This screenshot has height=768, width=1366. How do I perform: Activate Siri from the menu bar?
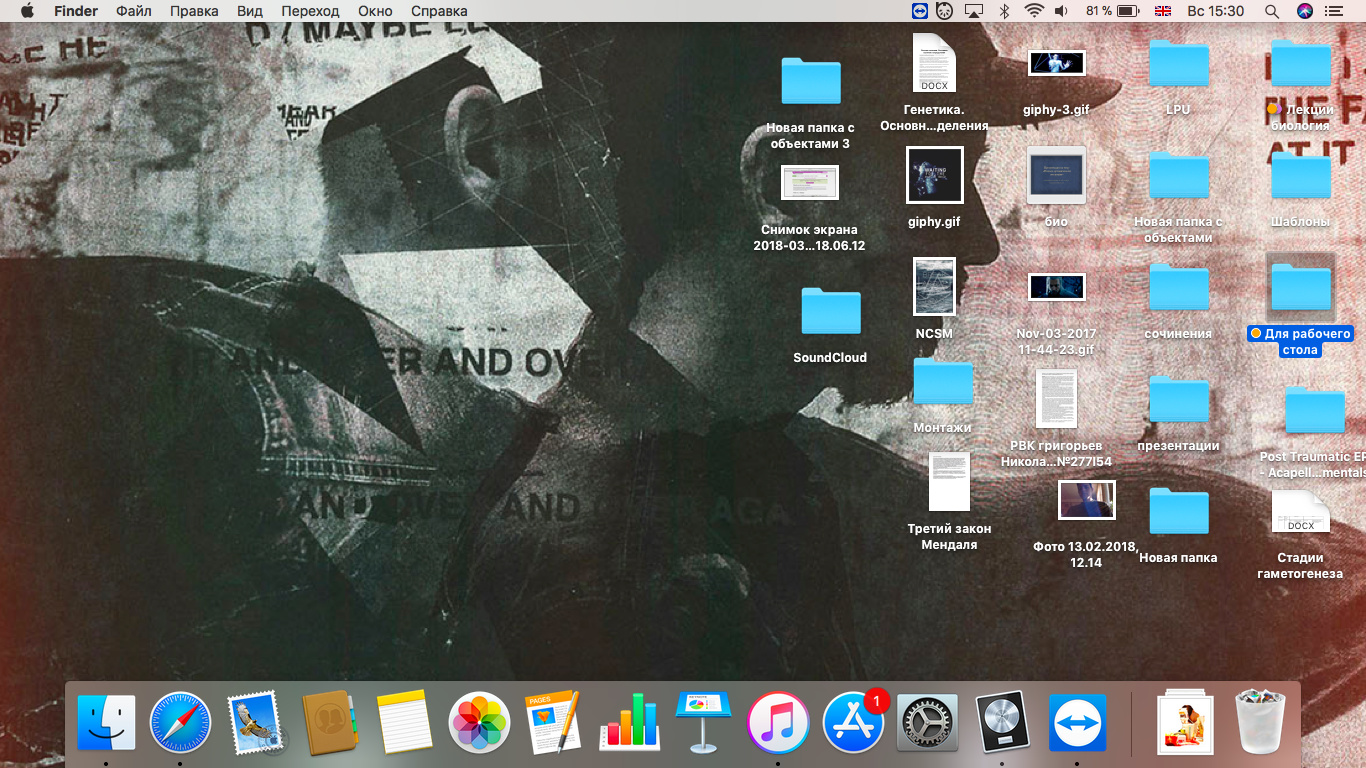tap(1304, 11)
